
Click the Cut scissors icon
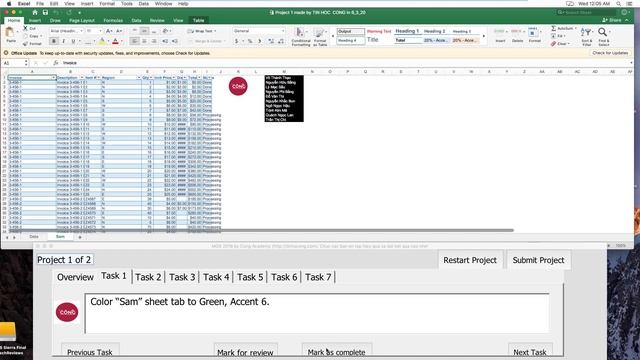coord(25,28)
